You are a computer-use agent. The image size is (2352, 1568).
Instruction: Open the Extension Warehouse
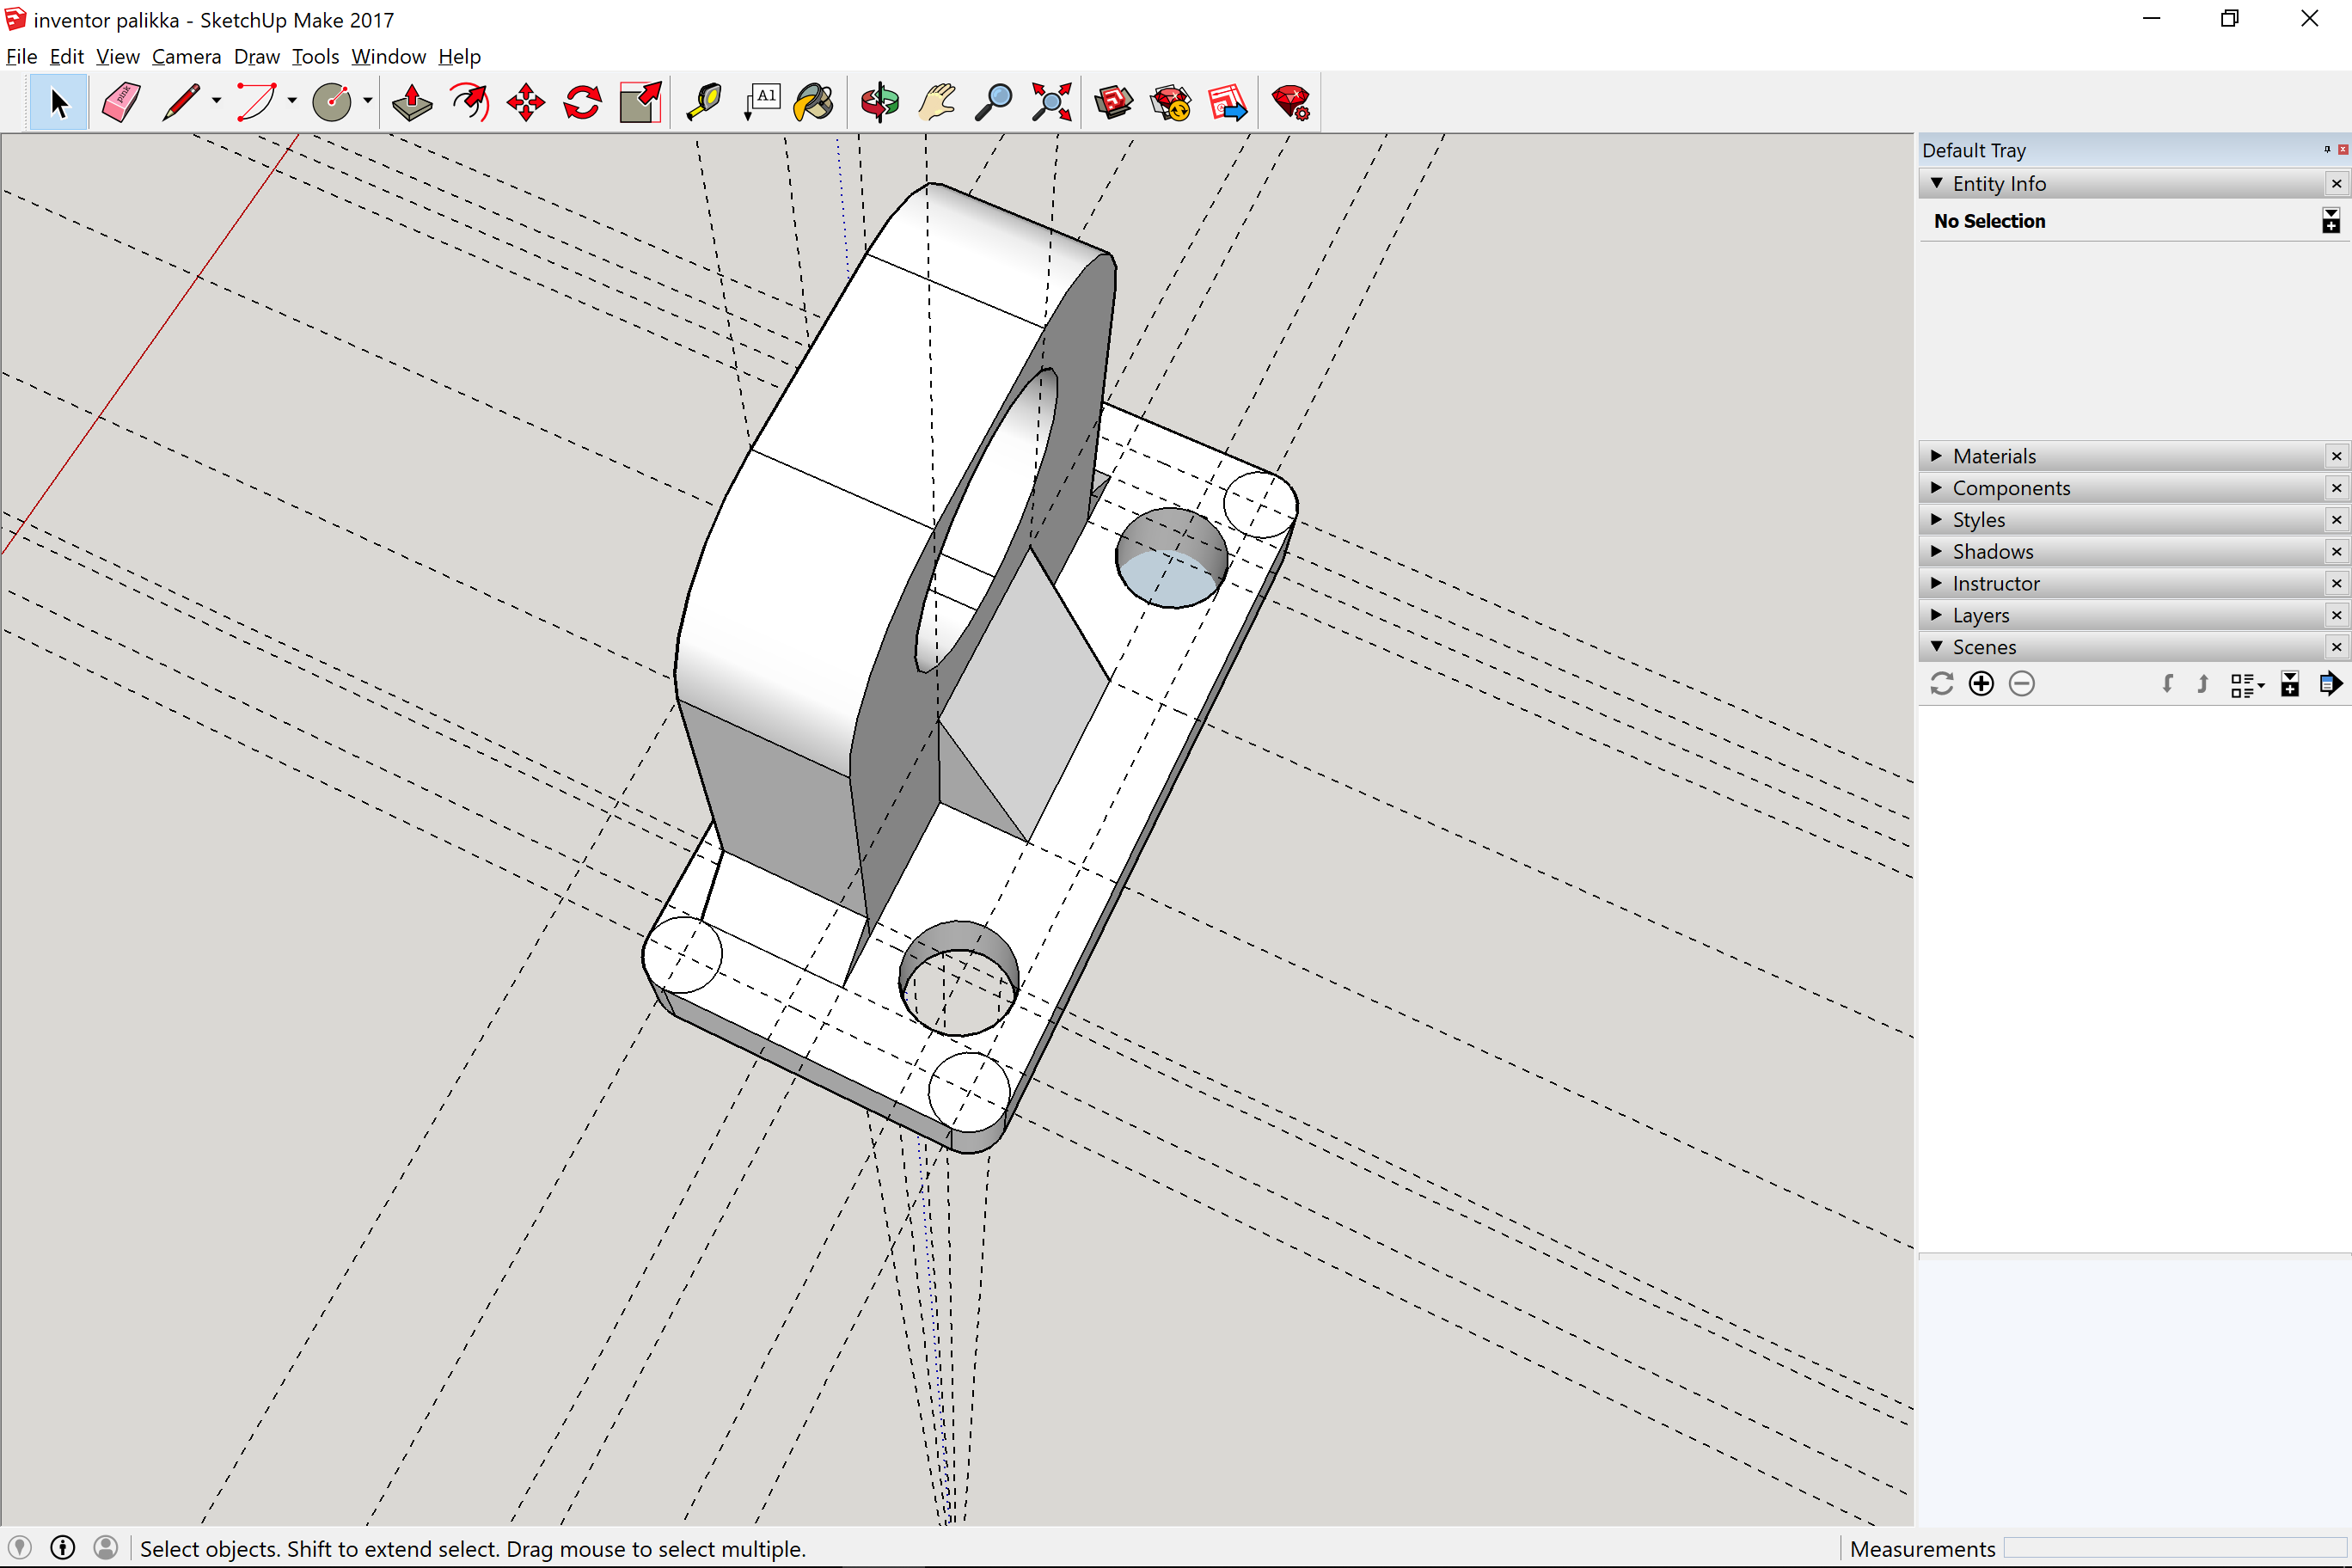point(1171,102)
